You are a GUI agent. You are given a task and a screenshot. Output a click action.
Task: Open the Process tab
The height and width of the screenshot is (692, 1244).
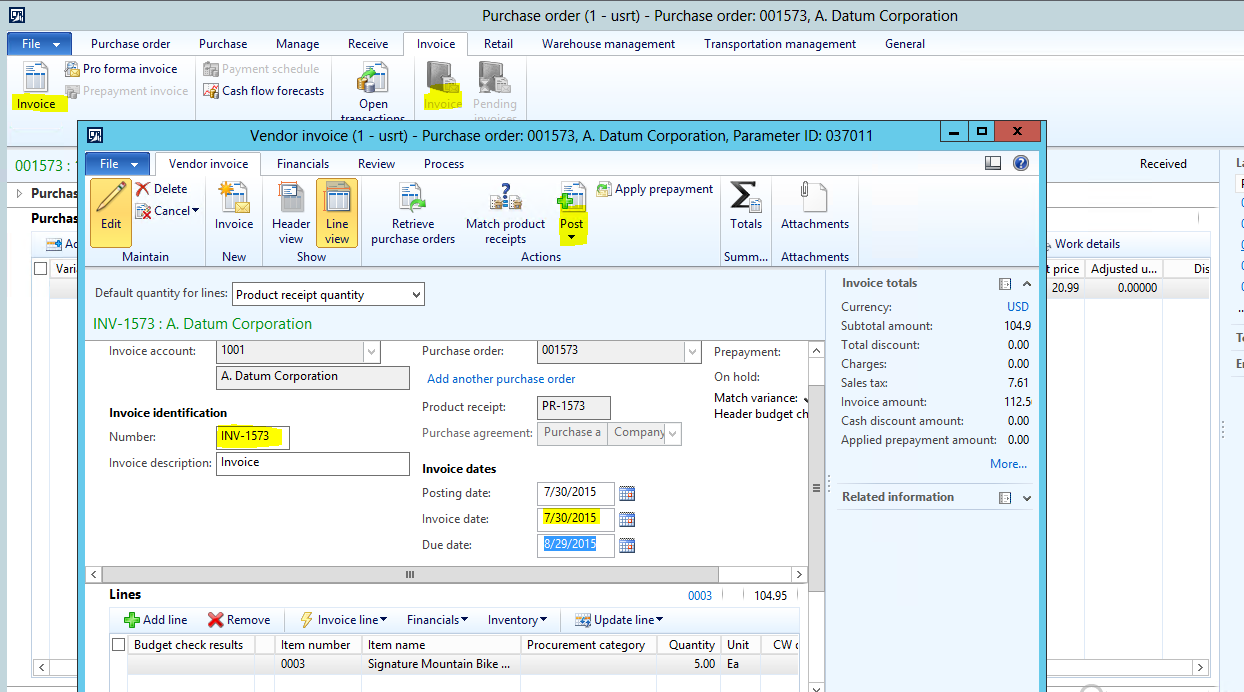point(444,164)
